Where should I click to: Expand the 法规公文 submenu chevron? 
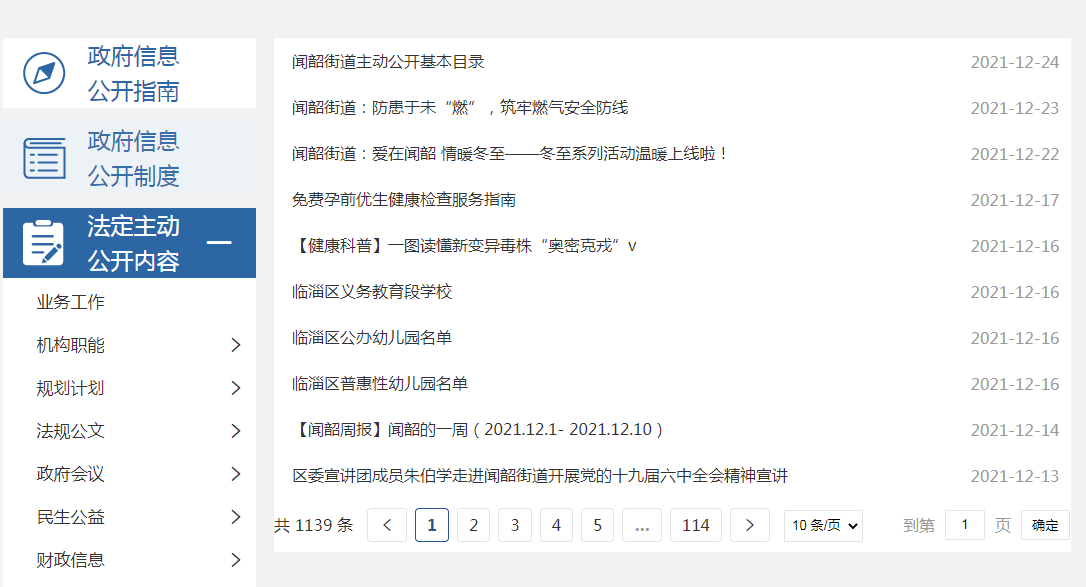click(x=236, y=431)
